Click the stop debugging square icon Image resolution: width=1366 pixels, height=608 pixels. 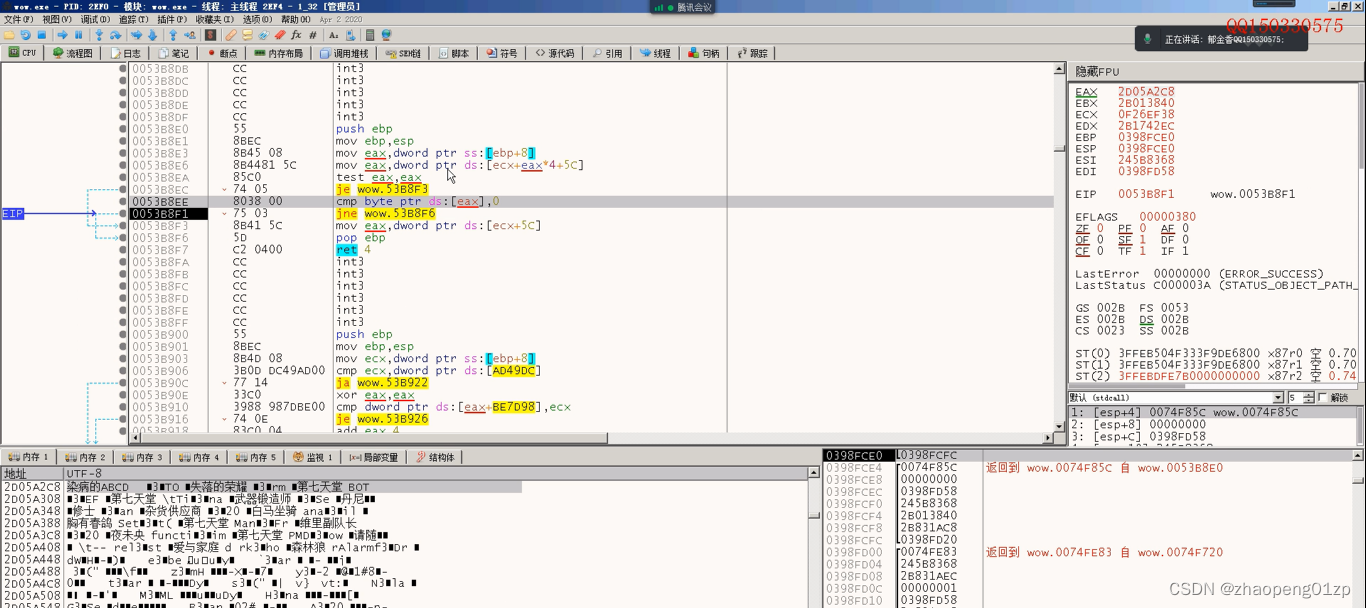[x=42, y=34]
